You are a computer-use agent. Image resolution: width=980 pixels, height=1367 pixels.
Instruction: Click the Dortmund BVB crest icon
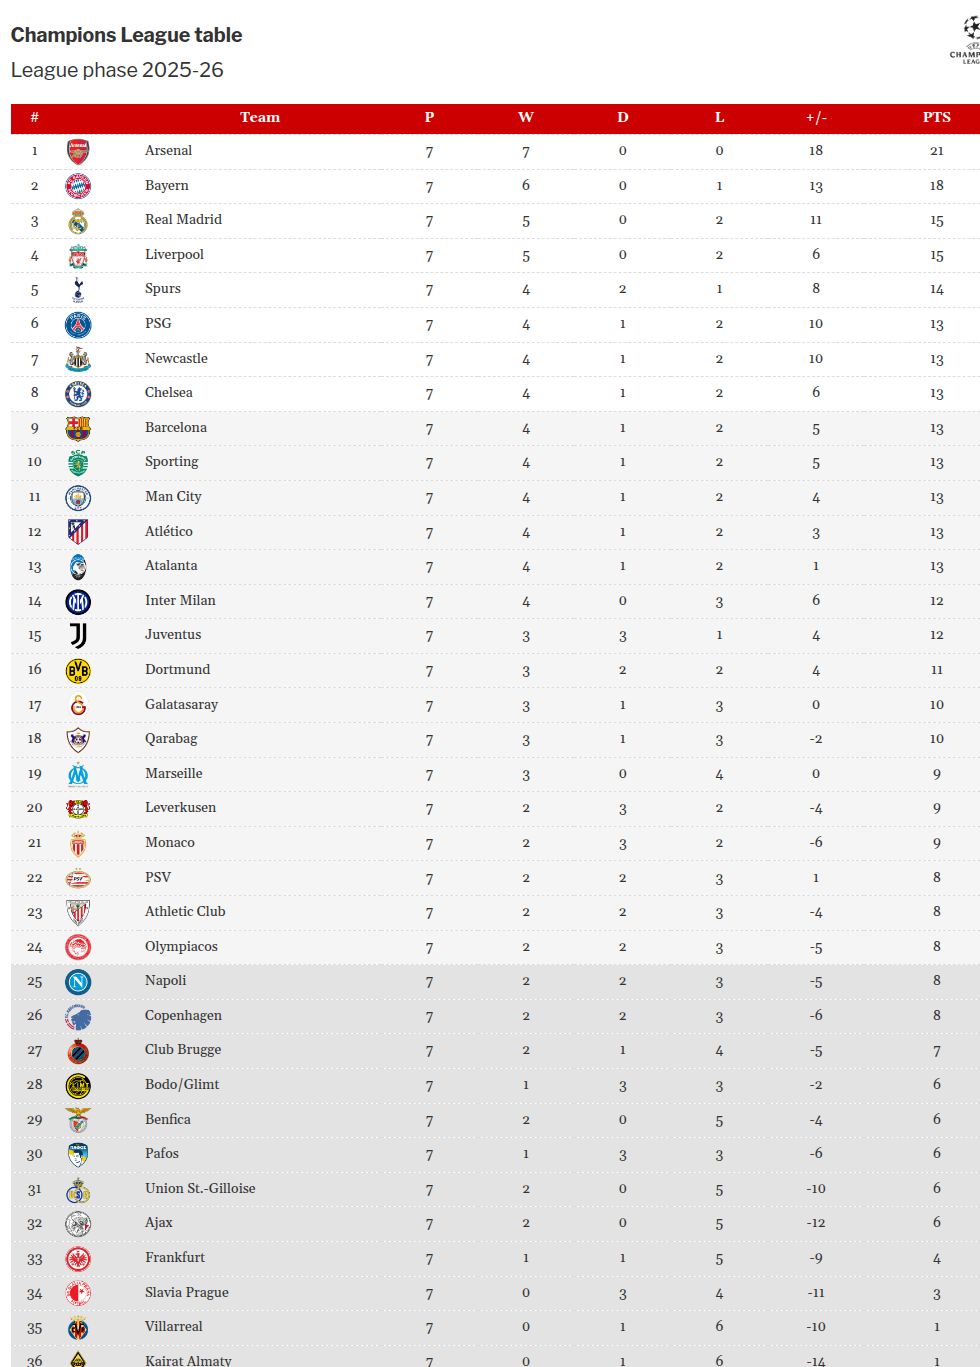pos(78,670)
